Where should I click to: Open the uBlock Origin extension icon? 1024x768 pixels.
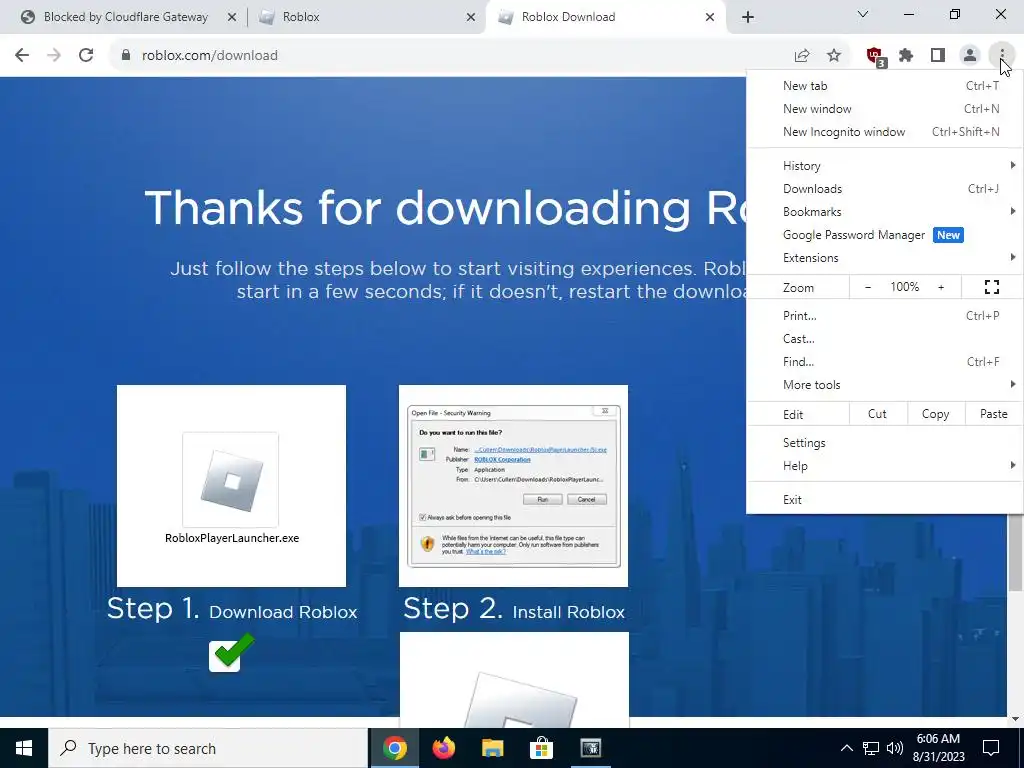click(875, 56)
